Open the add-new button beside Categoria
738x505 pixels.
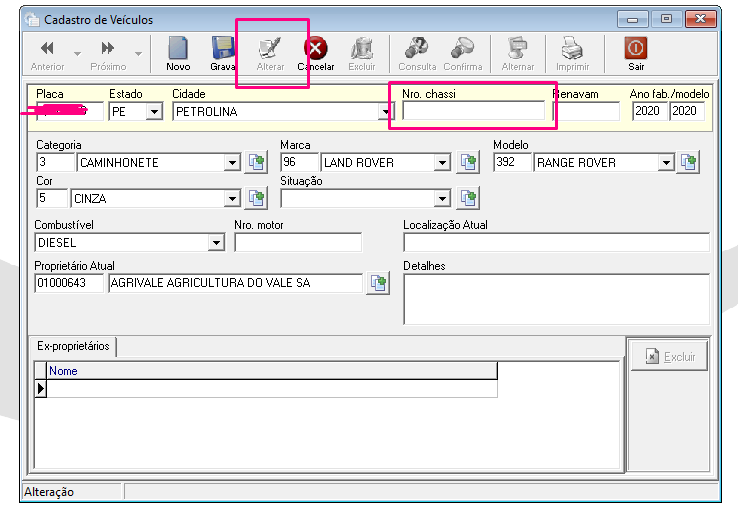[x=256, y=162]
